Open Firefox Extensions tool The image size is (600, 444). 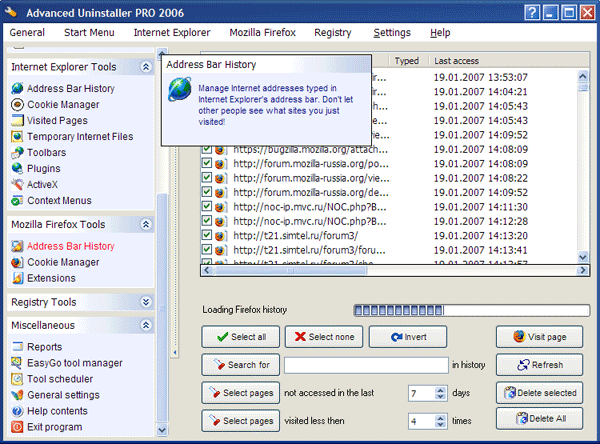click(x=51, y=278)
